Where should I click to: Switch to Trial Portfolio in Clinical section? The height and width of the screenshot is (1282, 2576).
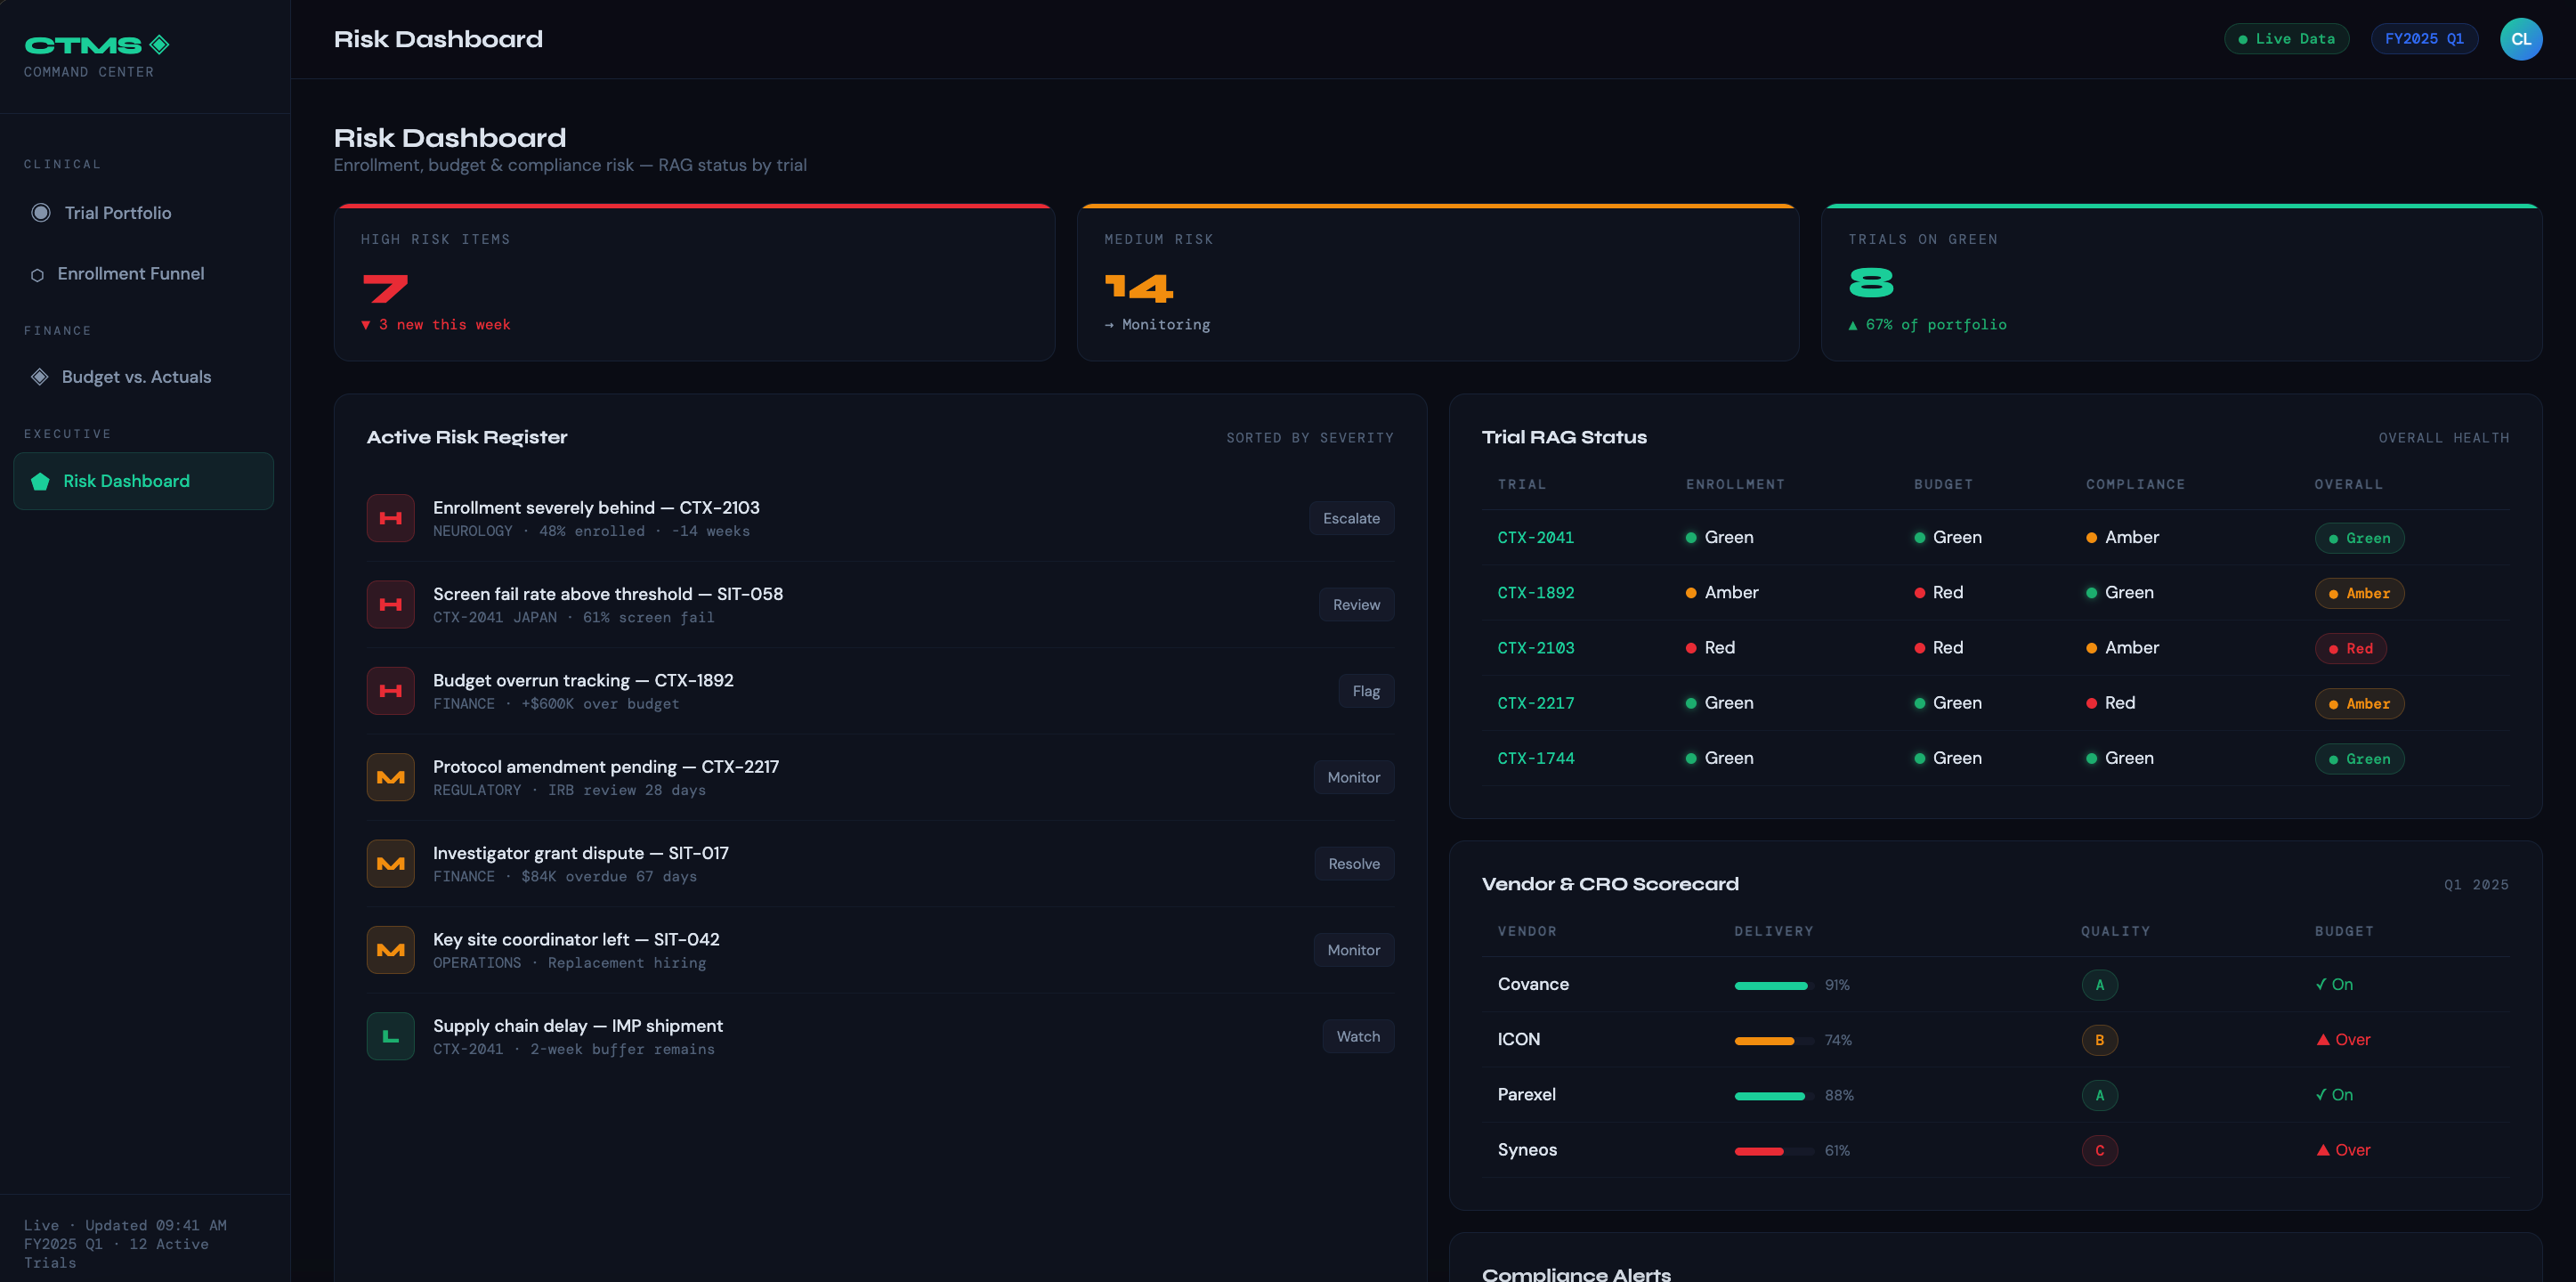[x=115, y=212]
